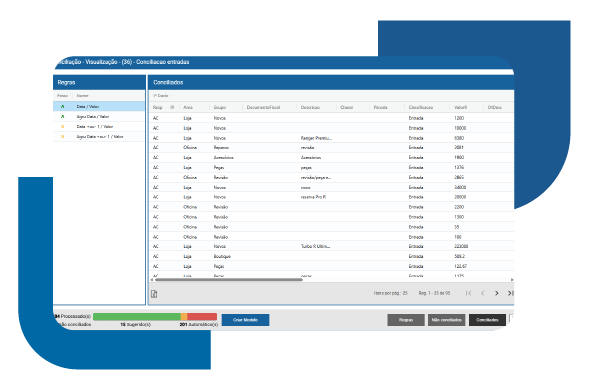
Task: Click the Itens por pág.: 25 label
Action: pyautogui.click(x=391, y=293)
